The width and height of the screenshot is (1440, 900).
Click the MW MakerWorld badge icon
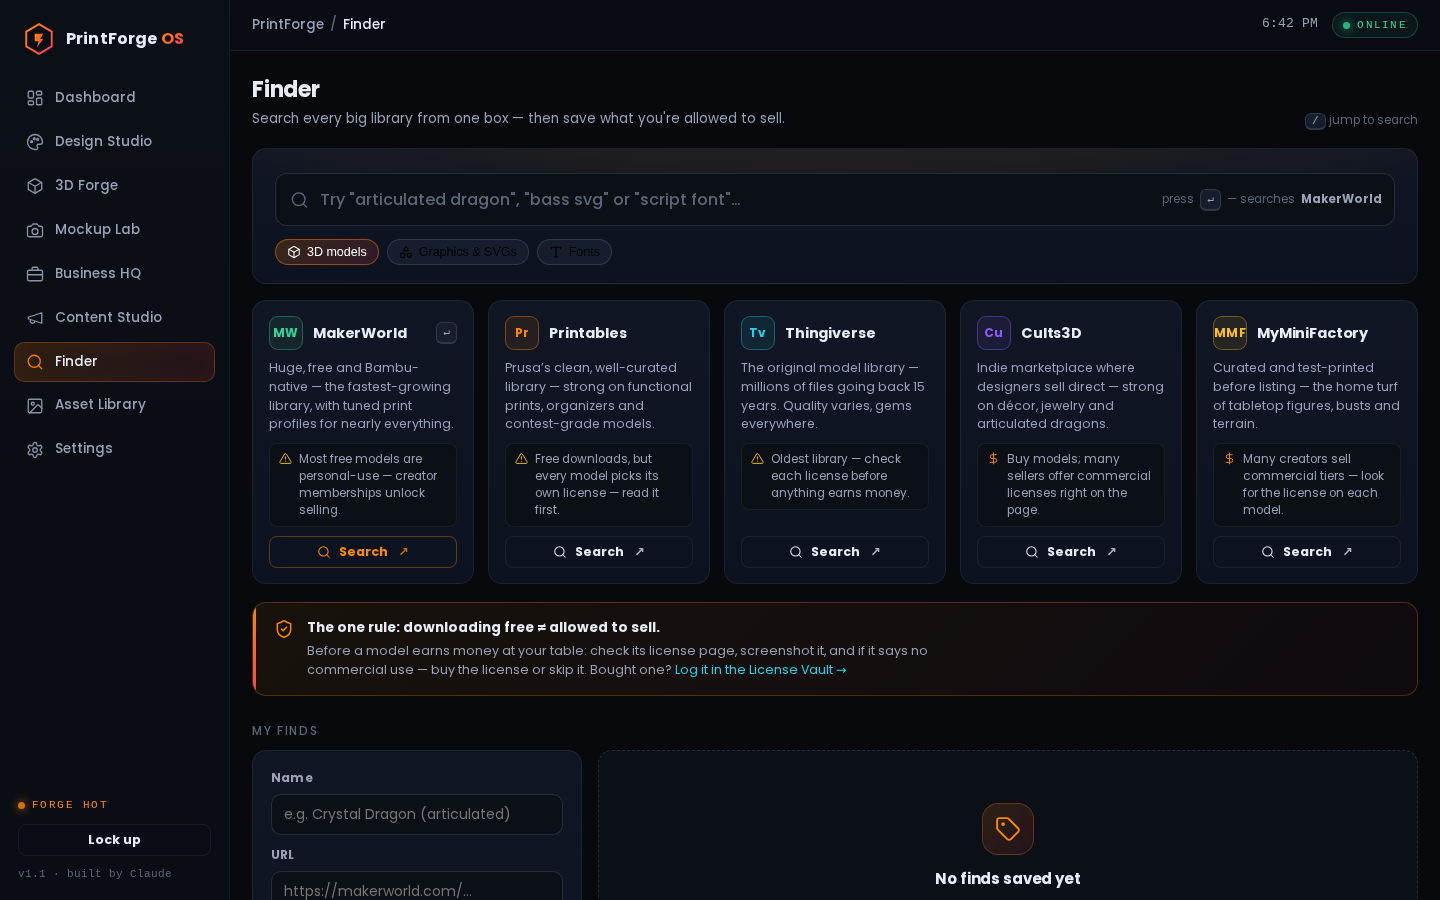coord(286,333)
